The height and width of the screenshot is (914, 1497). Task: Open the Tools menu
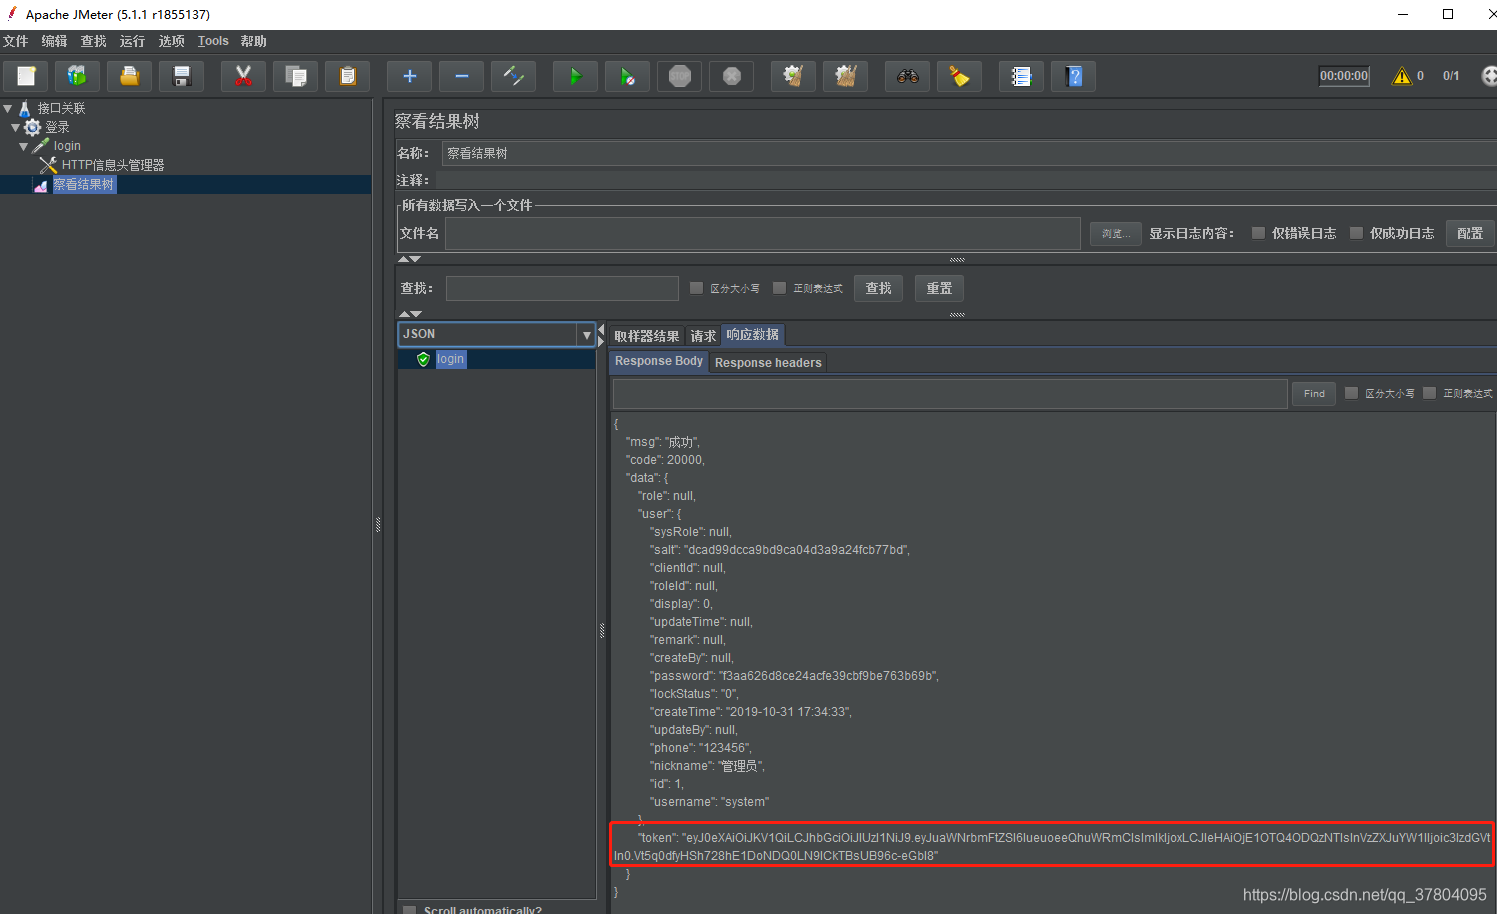pyautogui.click(x=213, y=41)
